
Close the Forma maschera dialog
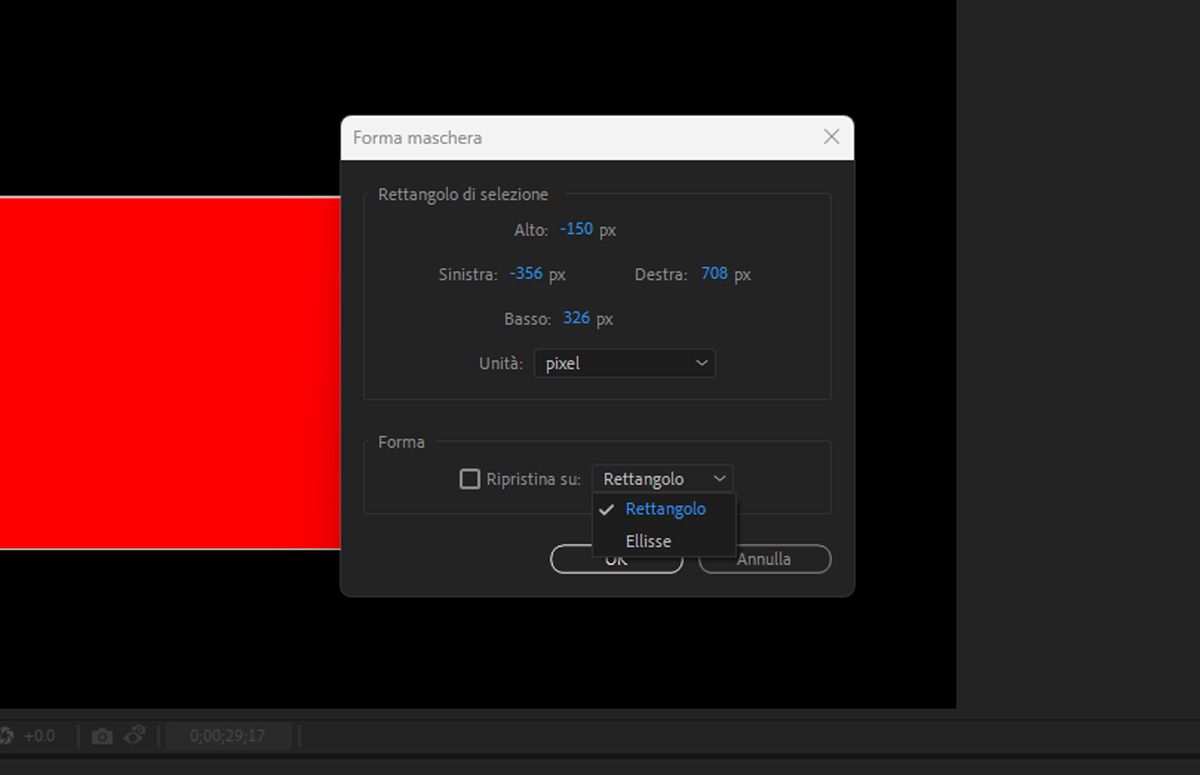(x=831, y=137)
